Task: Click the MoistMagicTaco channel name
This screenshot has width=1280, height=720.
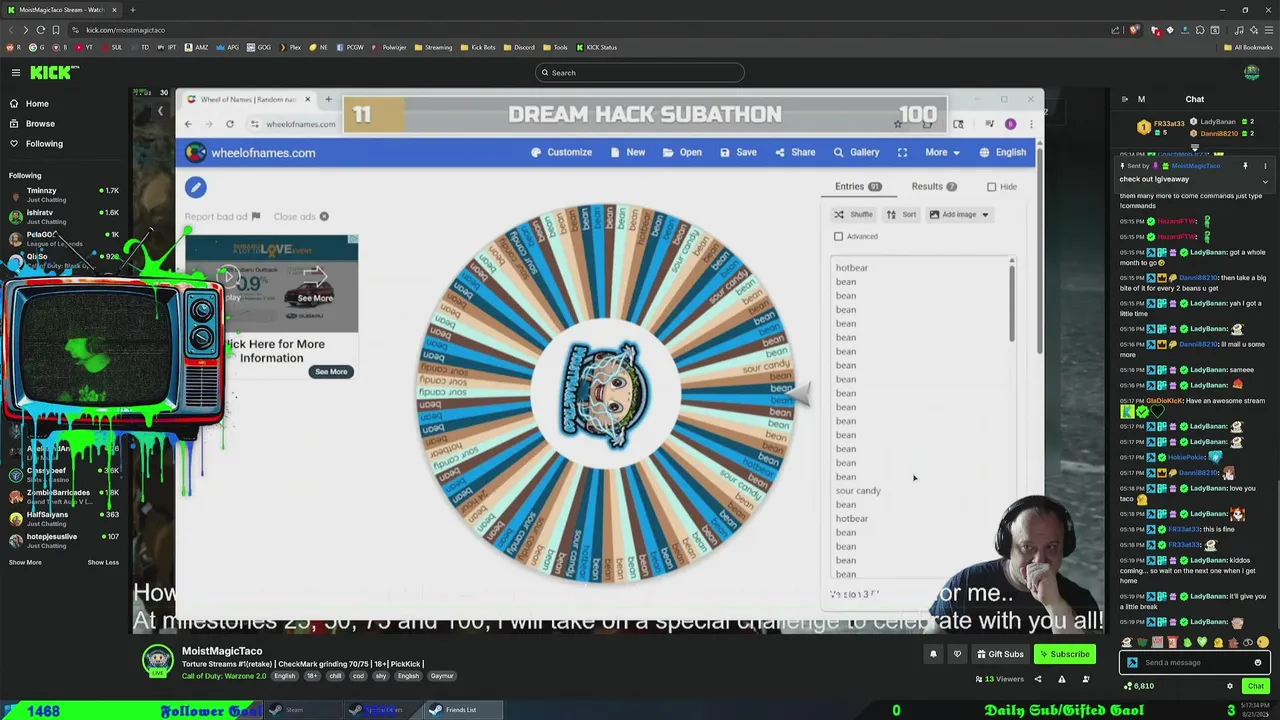Action: coord(222,651)
